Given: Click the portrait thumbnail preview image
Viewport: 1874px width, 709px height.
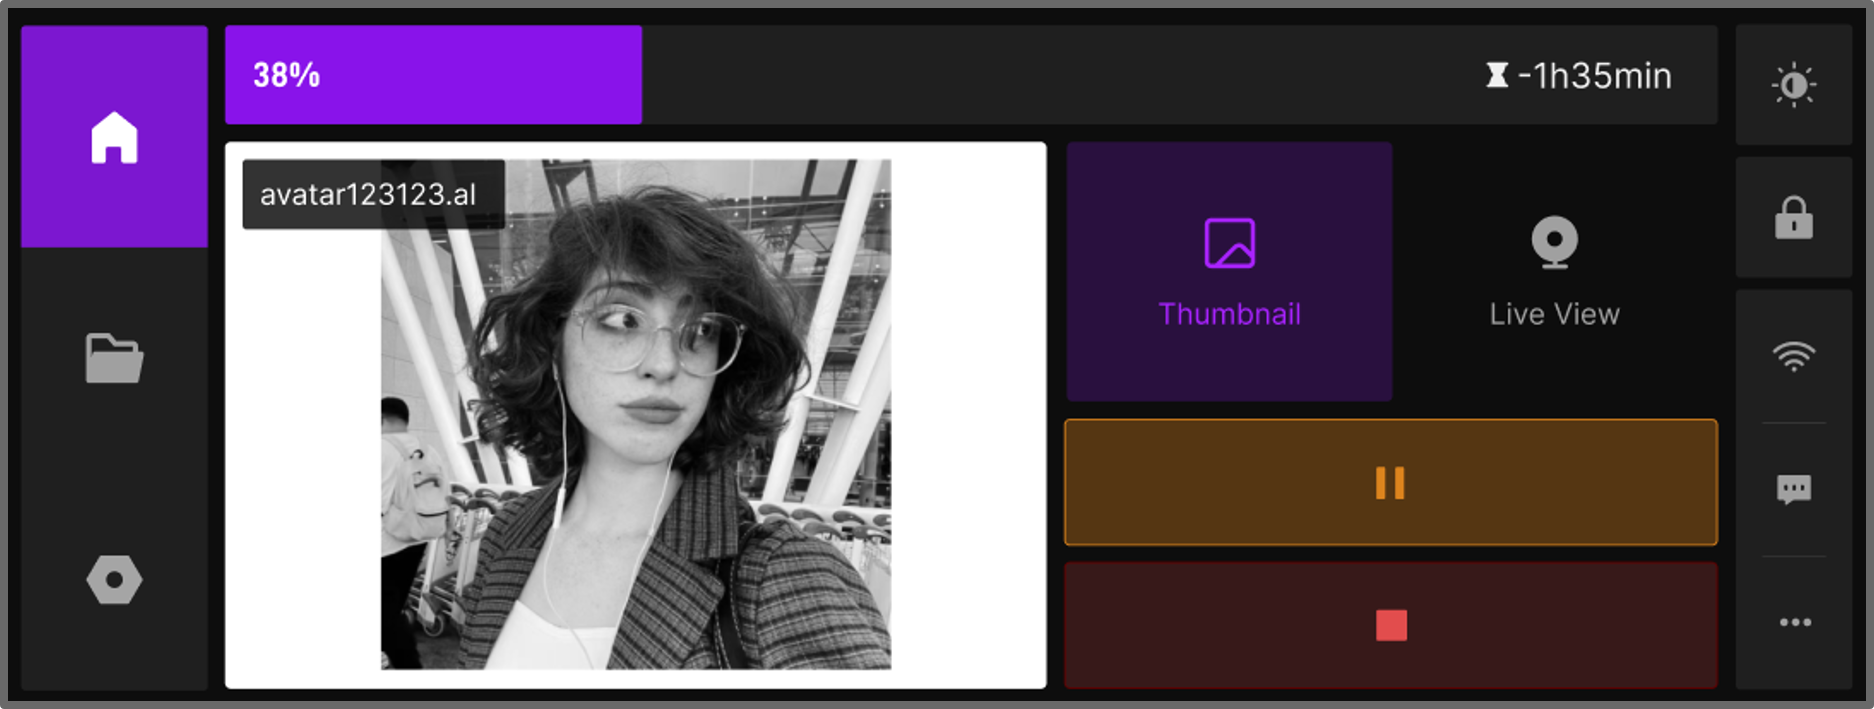Looking at the screenshot, I should coord(636,414).
